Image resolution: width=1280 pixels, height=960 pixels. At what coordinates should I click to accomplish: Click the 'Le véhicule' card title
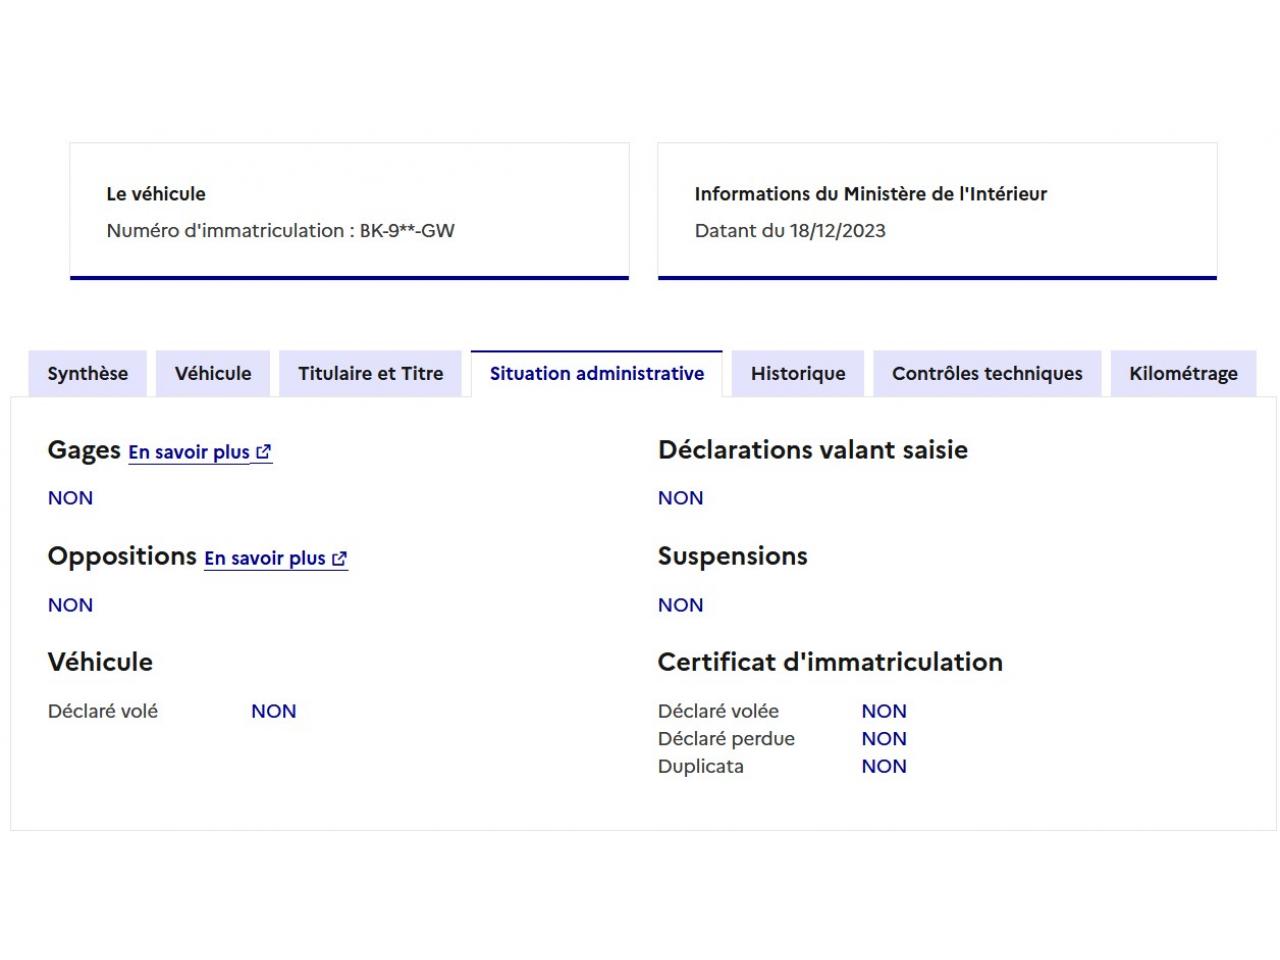[x=156, y=194]
